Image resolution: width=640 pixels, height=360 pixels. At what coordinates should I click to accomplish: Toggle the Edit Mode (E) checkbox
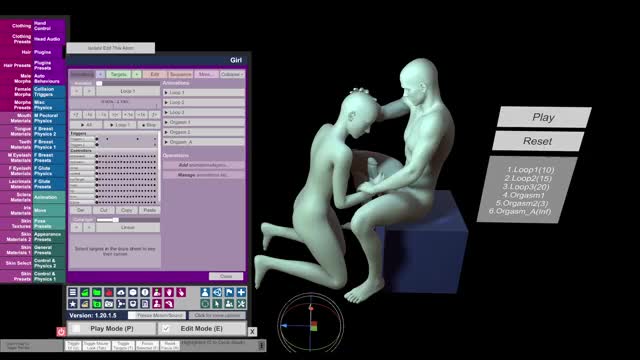point(166,328)
